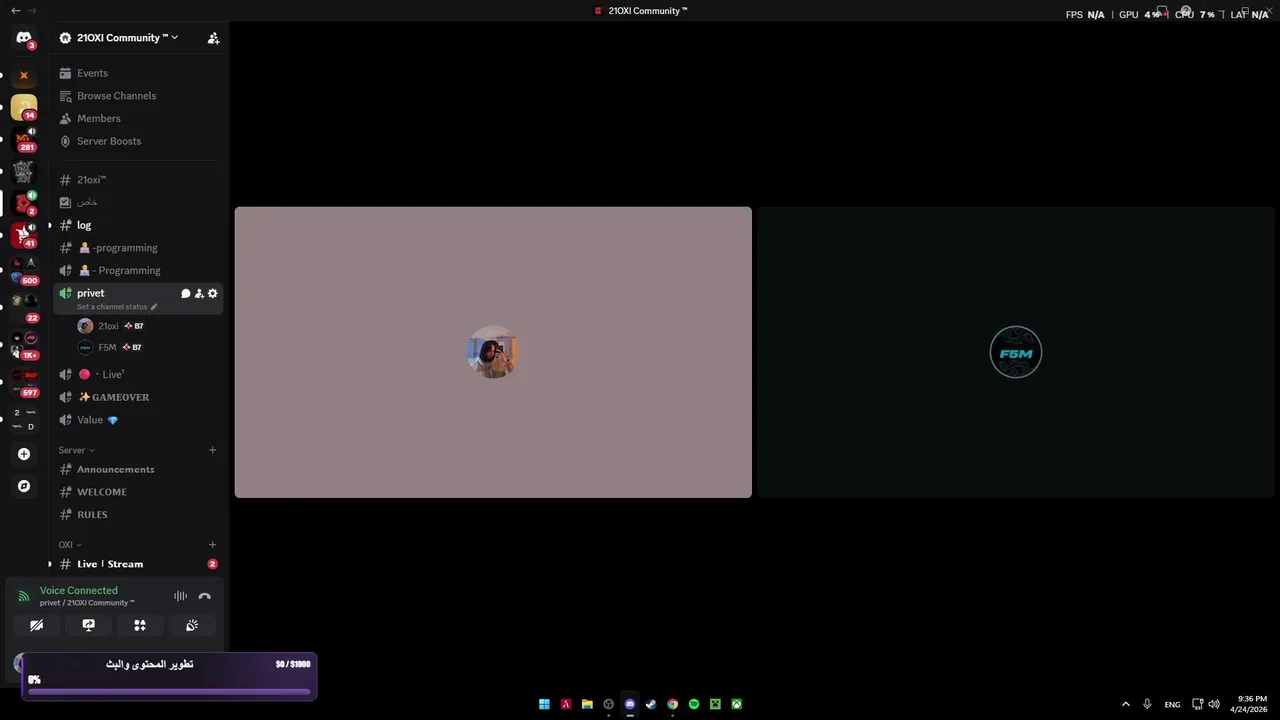Open Browse Channels
This screenshot has height=720, width=1280.
138,96
